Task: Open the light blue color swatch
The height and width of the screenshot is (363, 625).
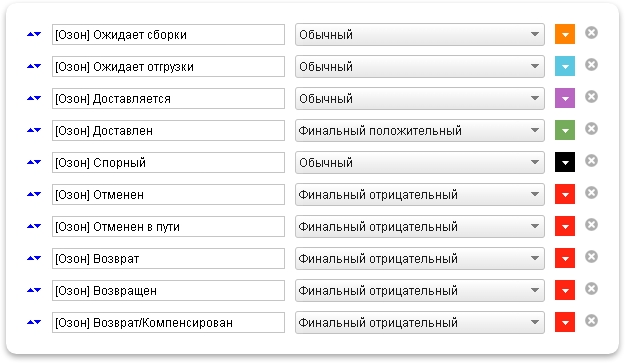Action: [565, 66]
